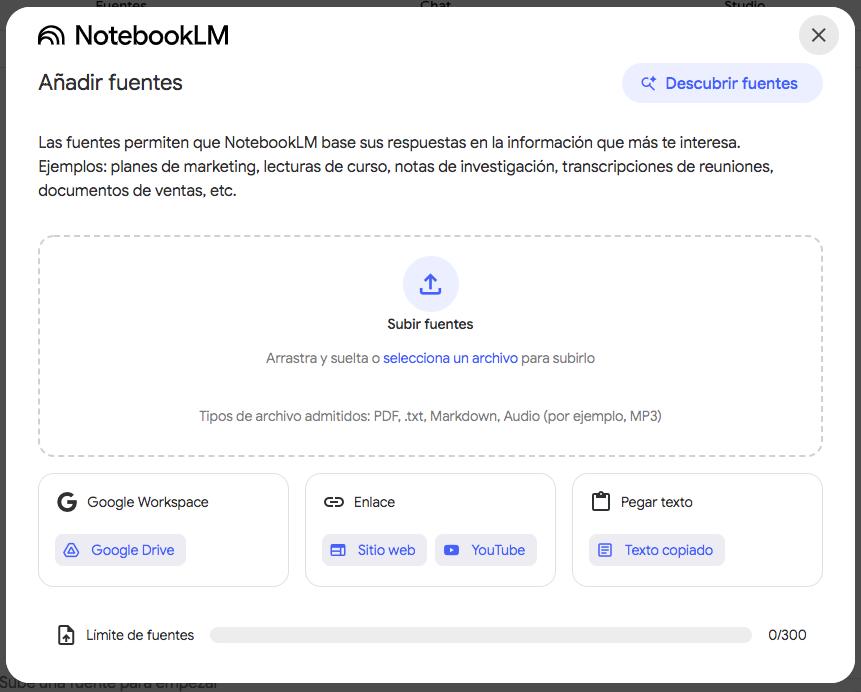Select the Texto copiado option
The image size is (861, 692).
657,550
